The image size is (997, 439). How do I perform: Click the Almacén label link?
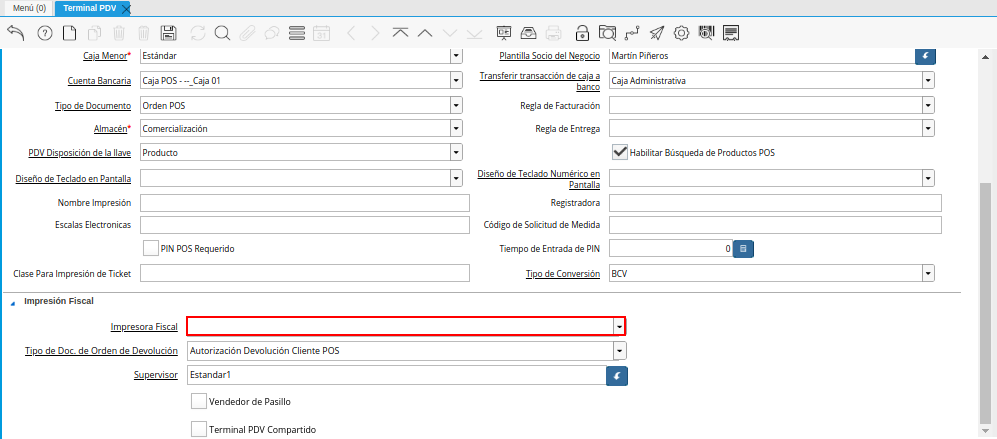click(x=110, y=129)
